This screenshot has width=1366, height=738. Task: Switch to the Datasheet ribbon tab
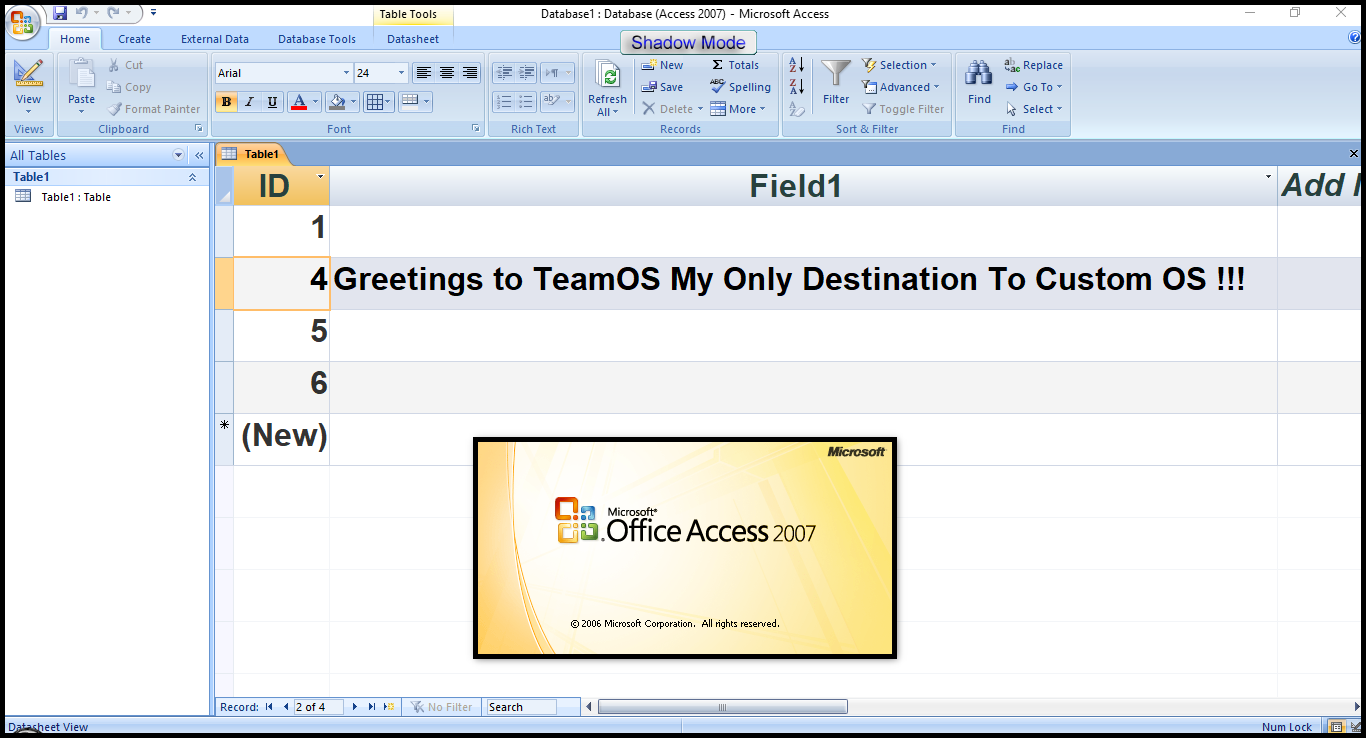coord(413,39)
